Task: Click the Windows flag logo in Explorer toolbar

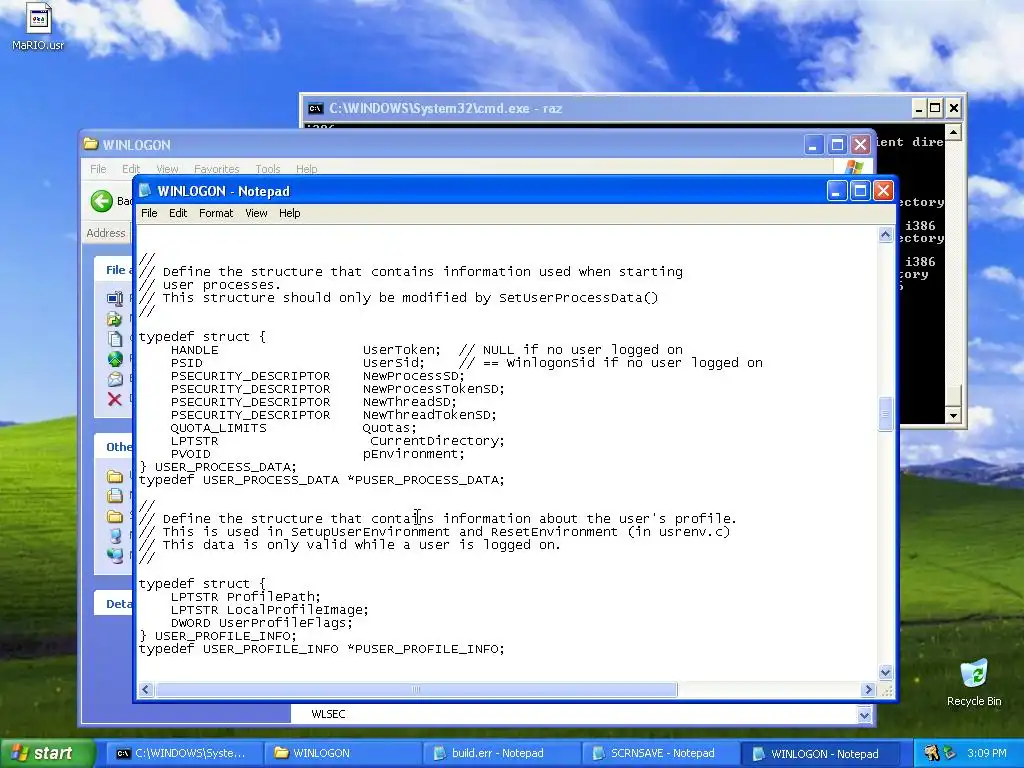Action: pyautogui.click(x=854, y=168)
